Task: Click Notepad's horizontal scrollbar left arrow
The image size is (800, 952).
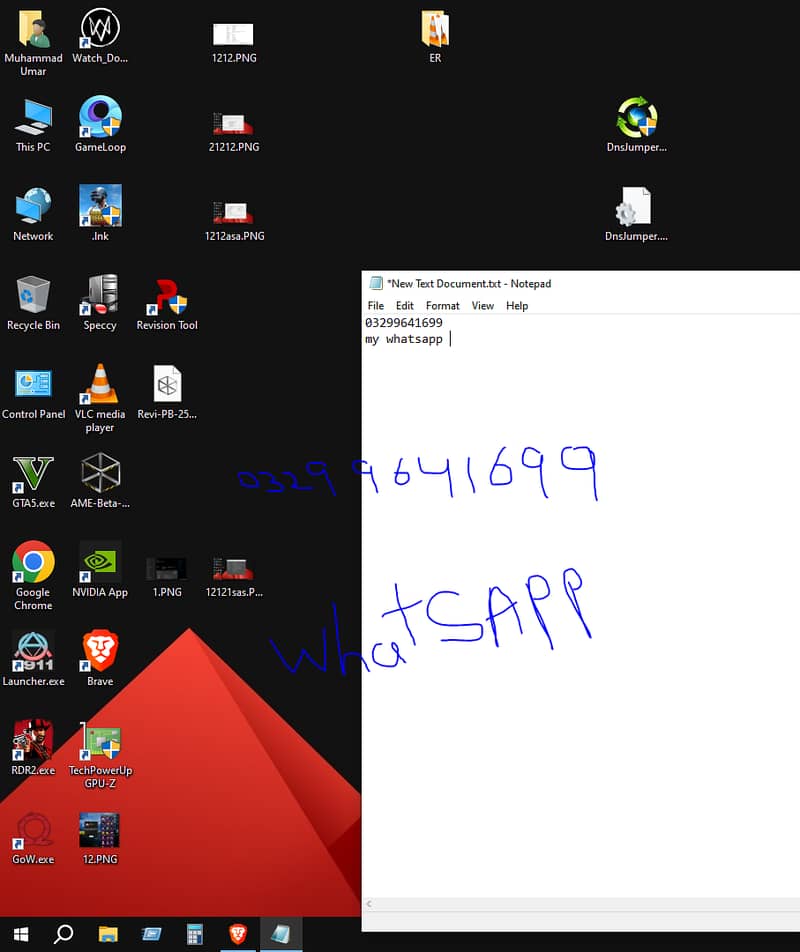Action: click(x=369, y=904)
